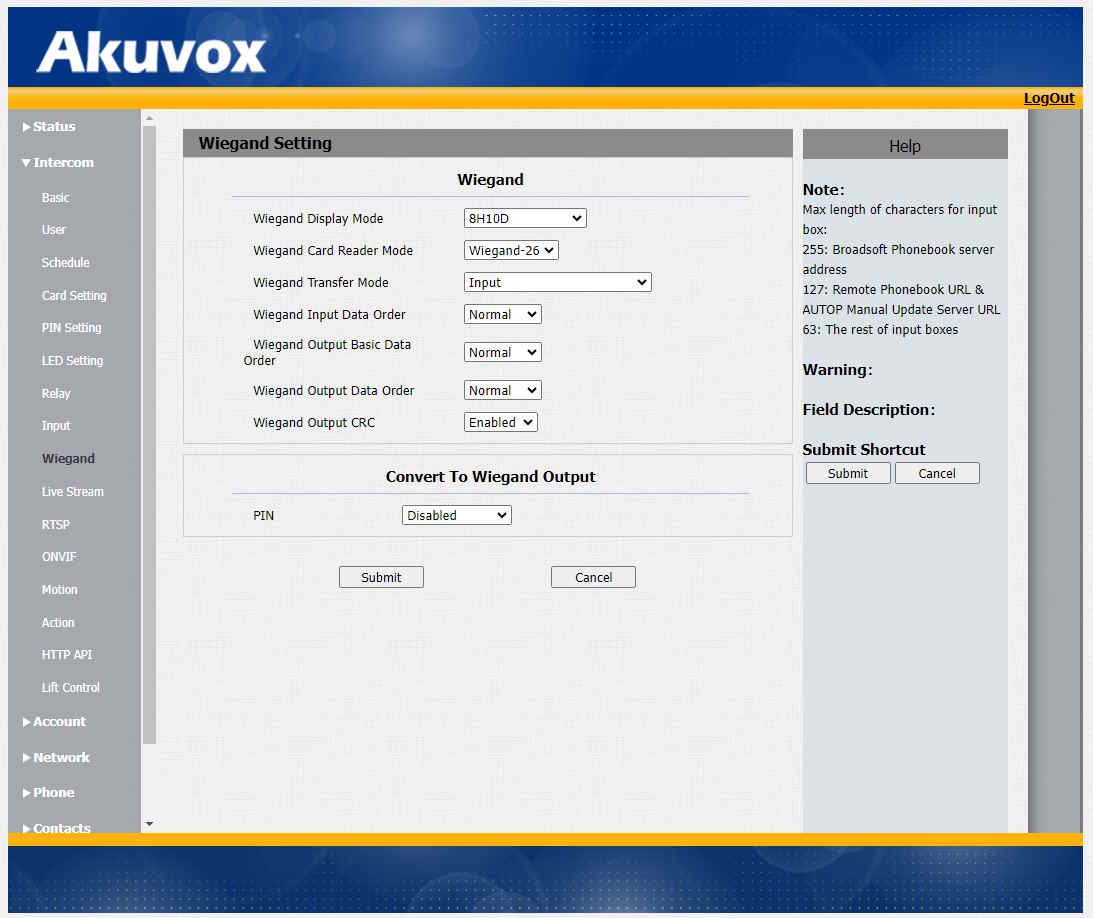The width and height of the screenshot is (1093, 918).
Task: Open the PIN dropdown under Convert To Wiegand Output
Action: pos(456,514)
